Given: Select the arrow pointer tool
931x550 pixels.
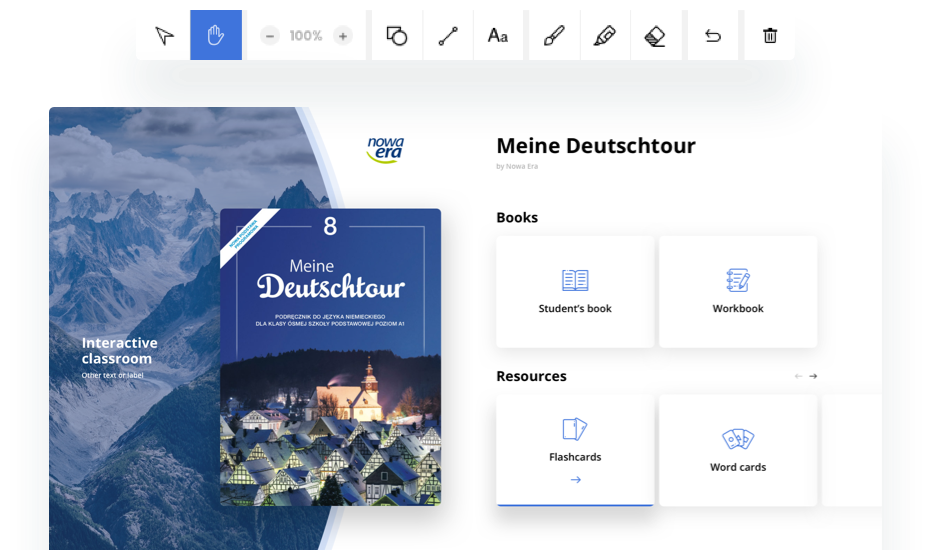Looking at the screenshot, I should (165, 36).
